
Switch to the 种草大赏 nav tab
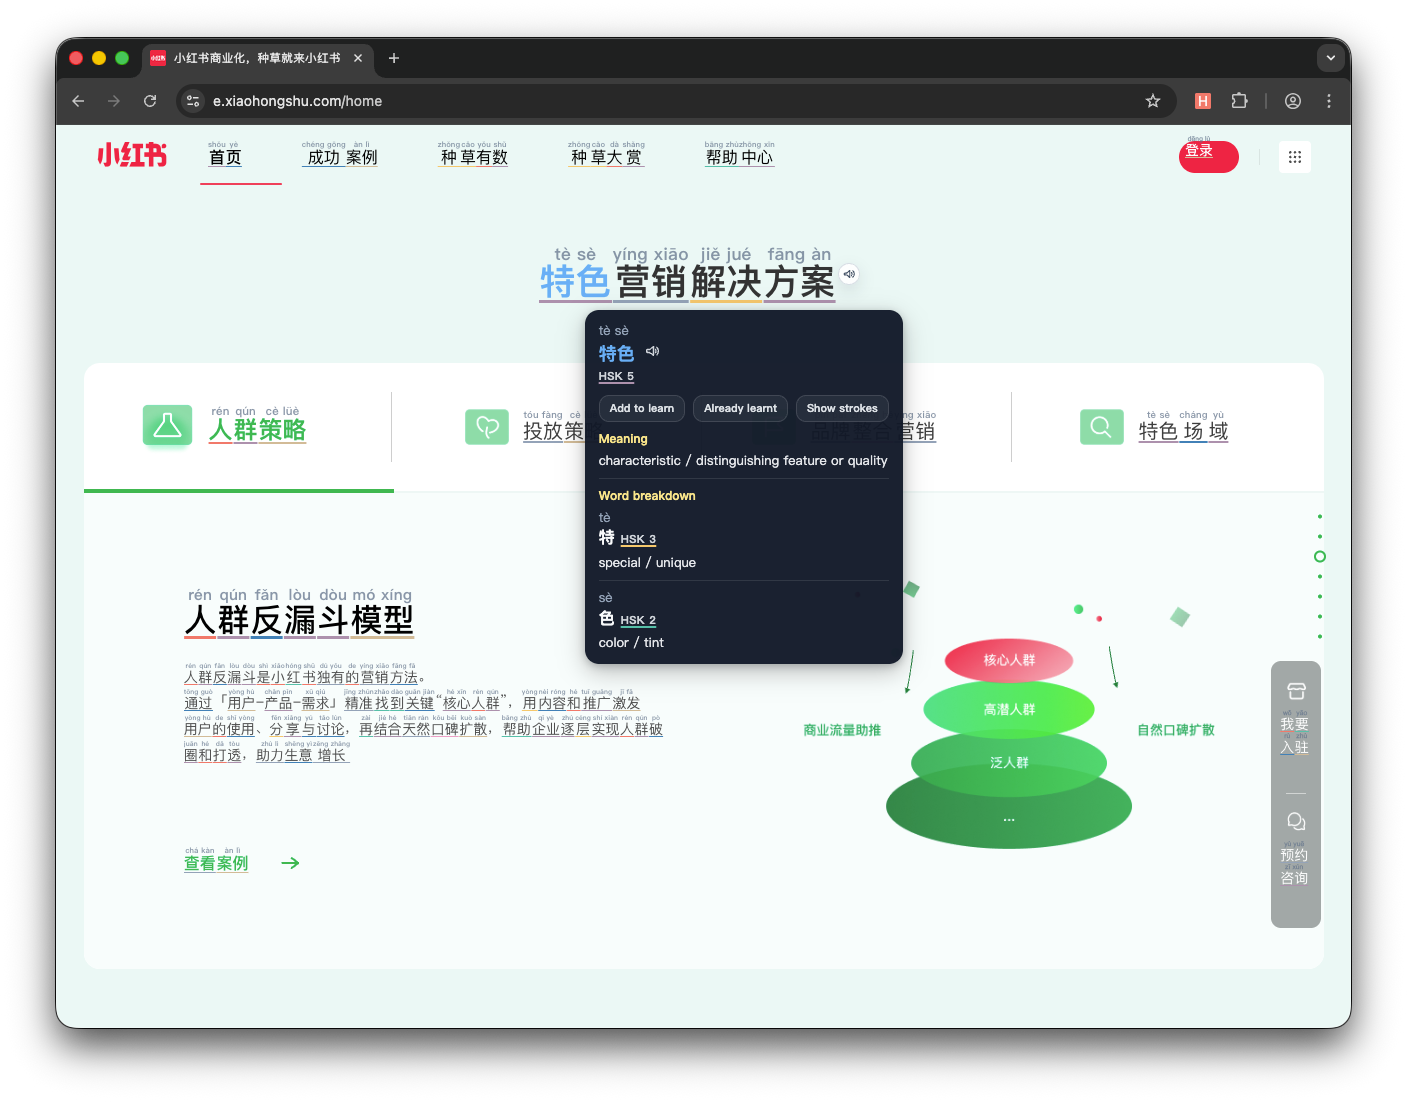coord(605,157)
